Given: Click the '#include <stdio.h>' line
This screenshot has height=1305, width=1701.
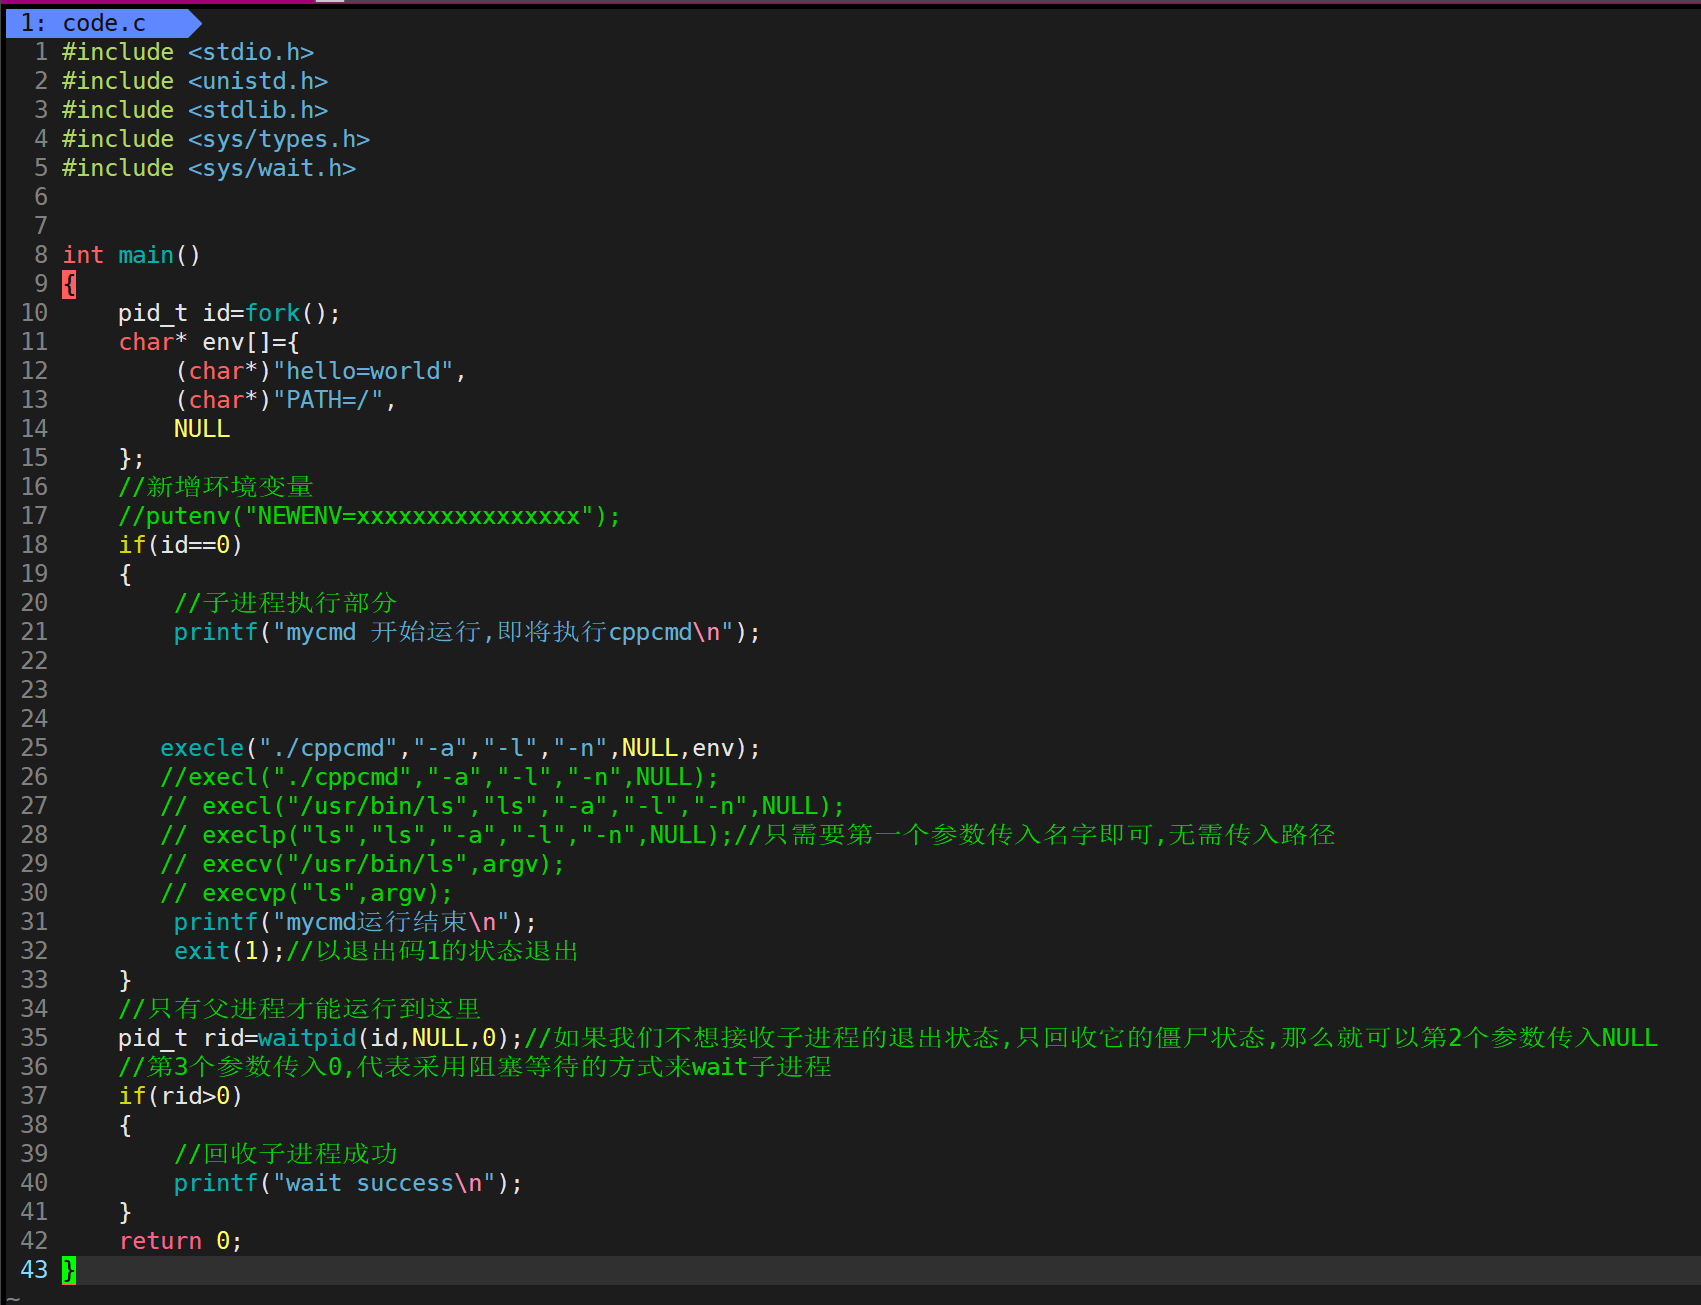Looking at the screenshot, I should (188, 52).
